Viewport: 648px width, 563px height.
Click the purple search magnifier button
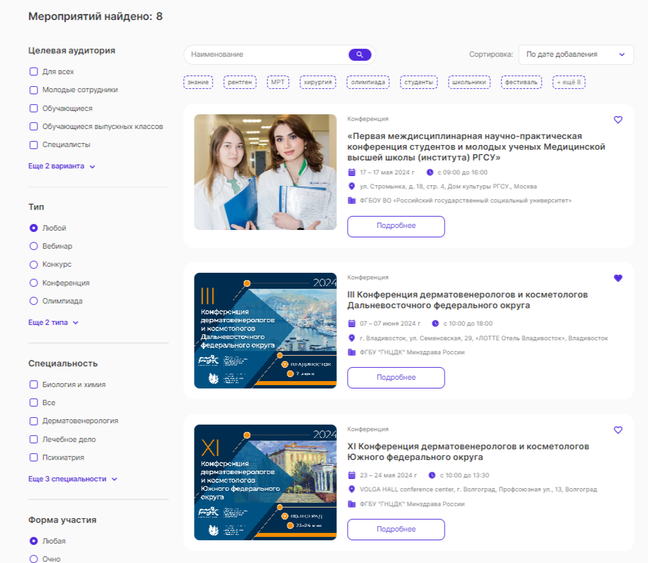pyautogui.click(x=359, y=54)
